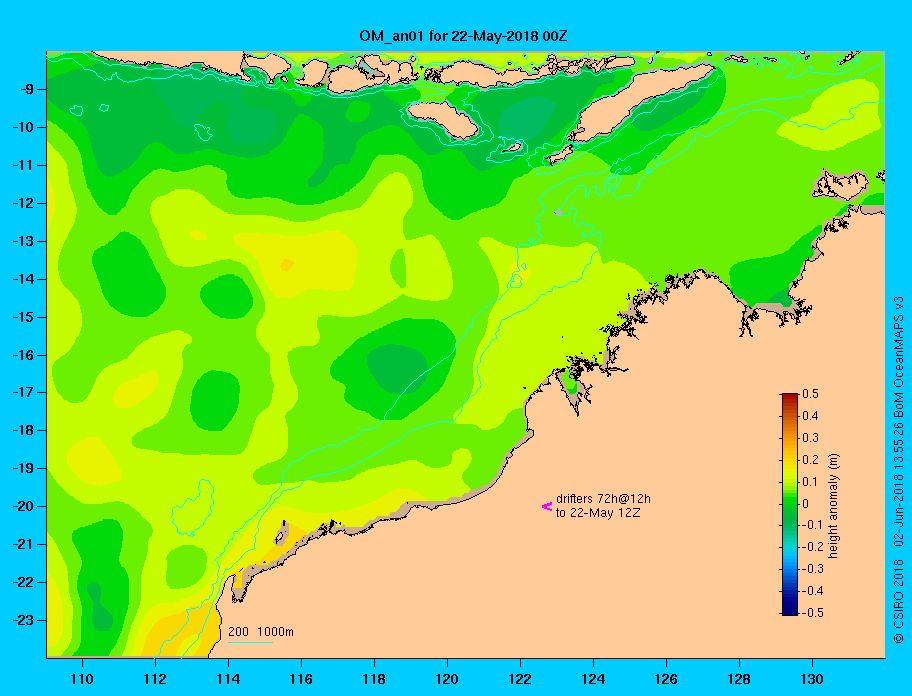Pick the green middle of the colour bar
Screen dimensions: 912x696
click(790, 504)
